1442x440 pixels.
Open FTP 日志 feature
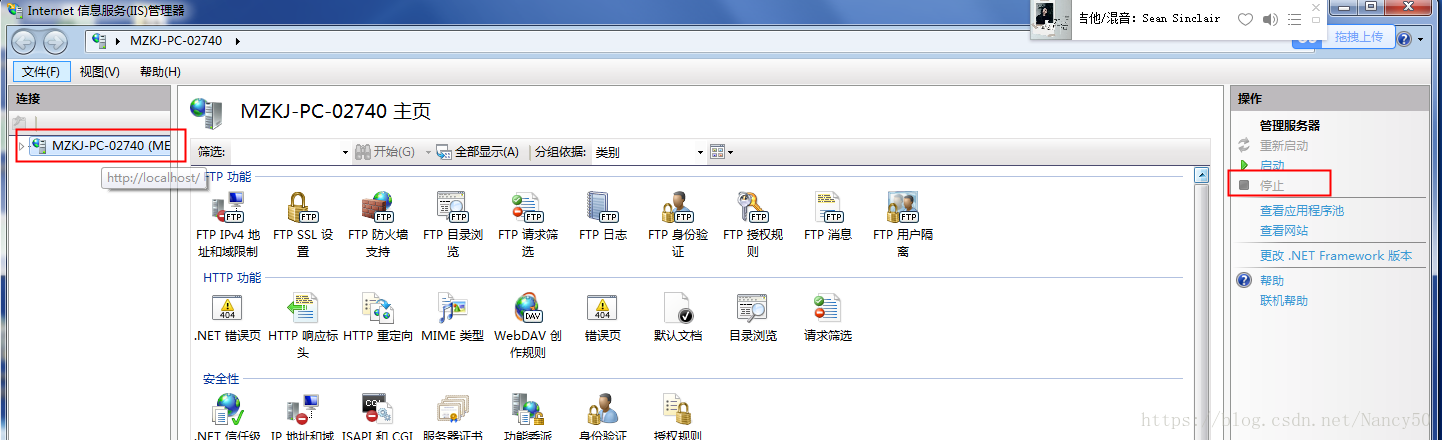(603, 216)
